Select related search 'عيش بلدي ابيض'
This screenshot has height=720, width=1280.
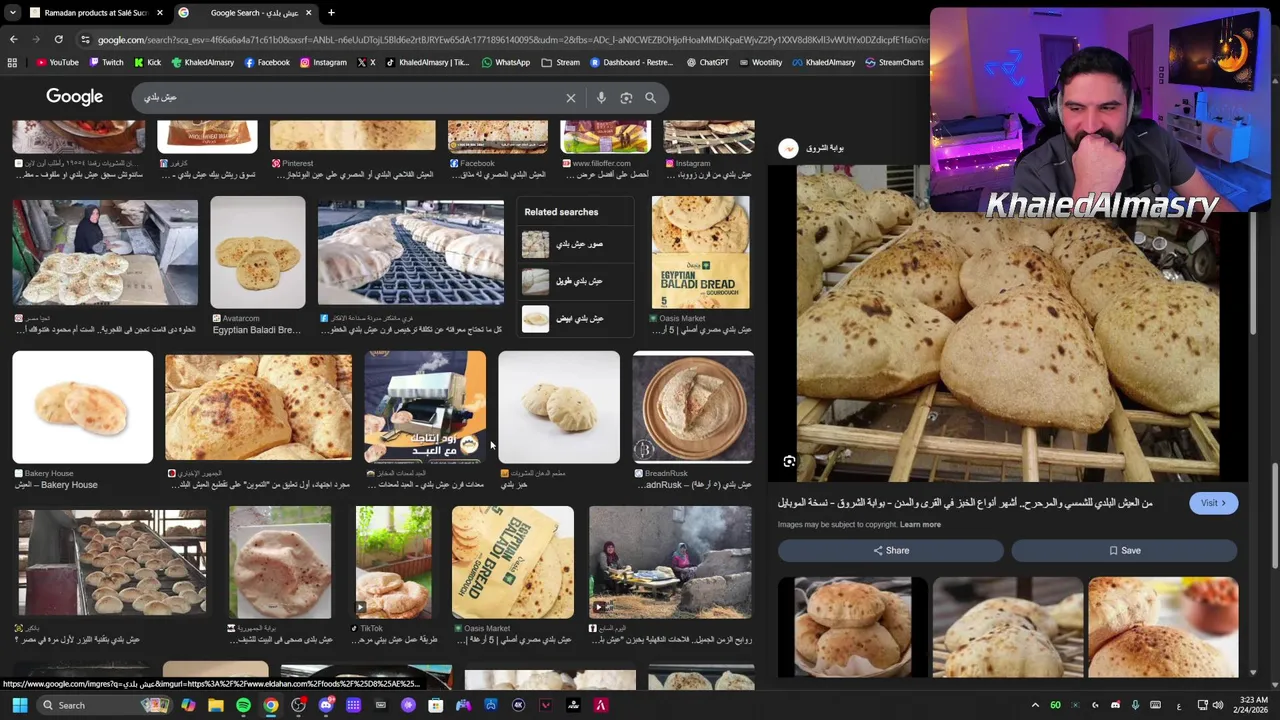pos(577,318)
